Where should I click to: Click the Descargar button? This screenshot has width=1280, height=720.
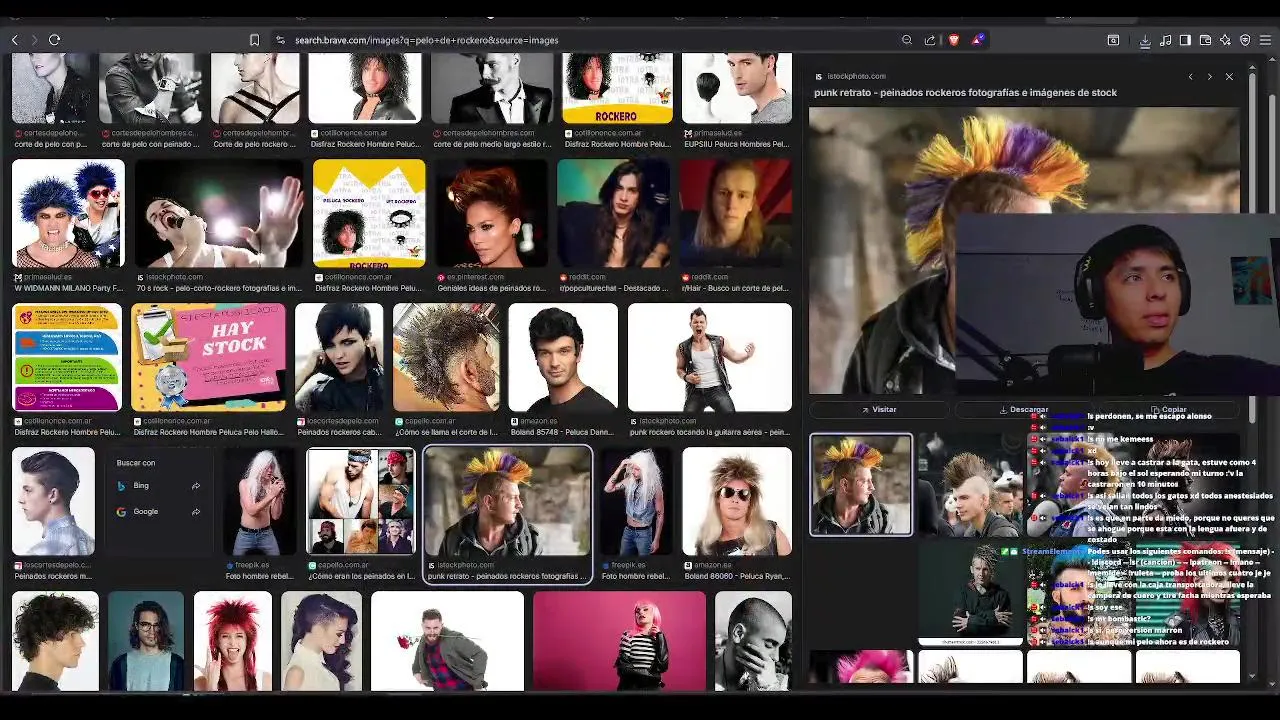tap(1024, 409)
